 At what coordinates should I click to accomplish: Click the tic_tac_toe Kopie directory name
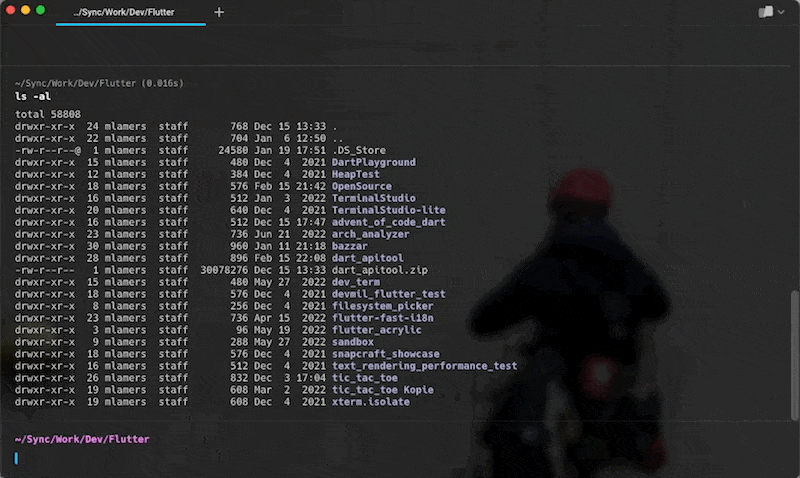383,390
